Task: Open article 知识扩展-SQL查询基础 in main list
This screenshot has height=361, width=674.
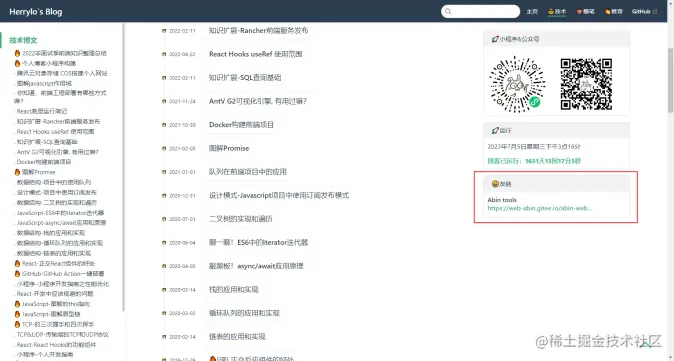Action: coord(245,78)
